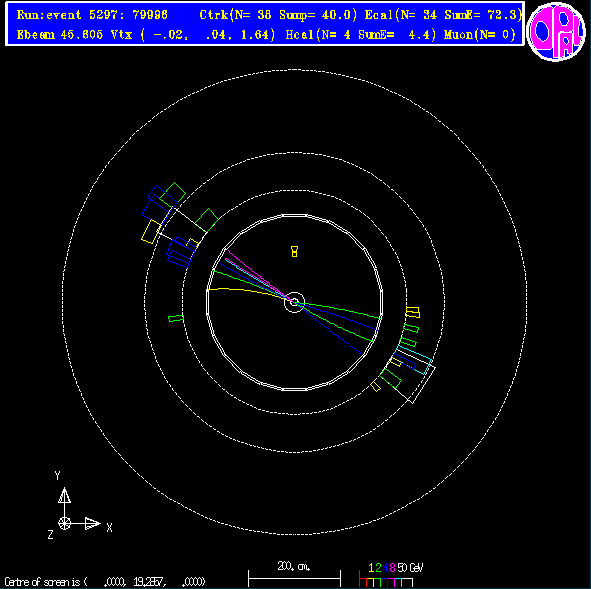
Task: Click the Muon(N= 0) header entry
Action: click(480, 35)
